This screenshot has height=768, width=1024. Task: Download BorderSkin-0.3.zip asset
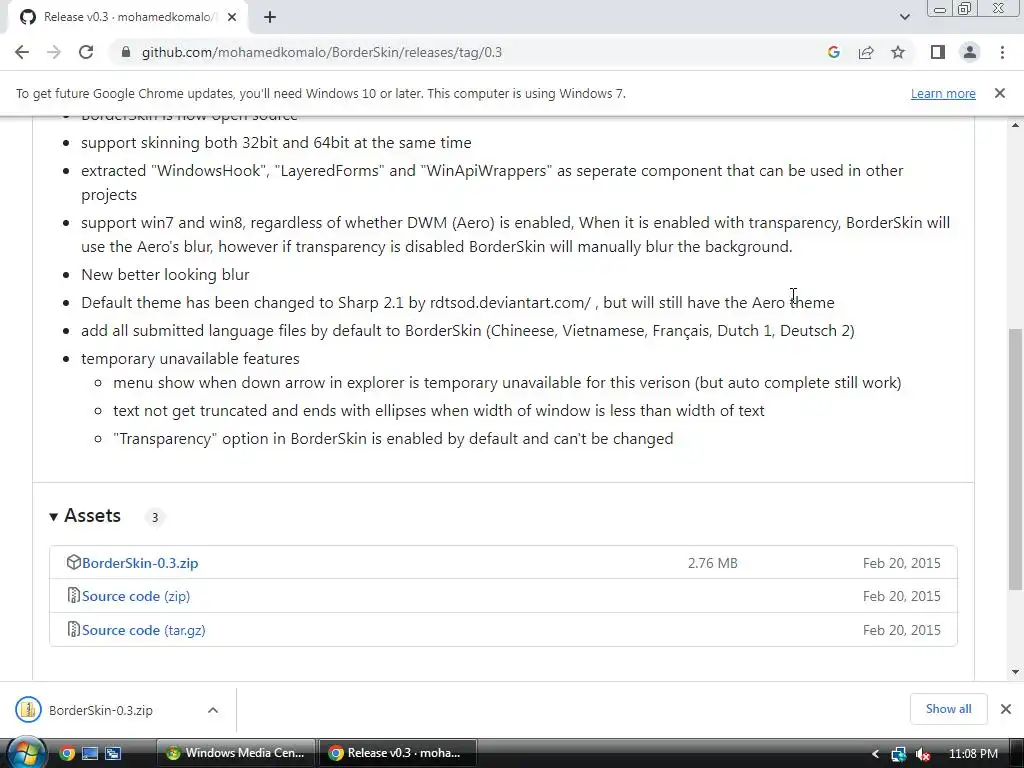coord(140,563)
